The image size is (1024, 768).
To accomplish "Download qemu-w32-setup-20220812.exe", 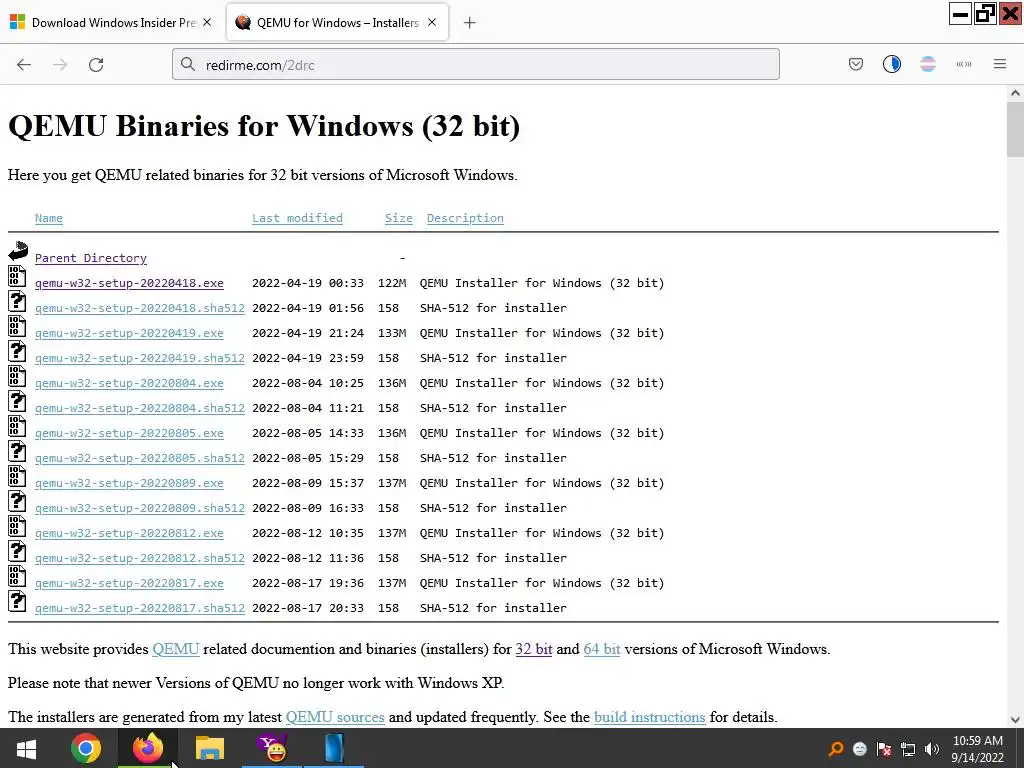I will (129, 534).
